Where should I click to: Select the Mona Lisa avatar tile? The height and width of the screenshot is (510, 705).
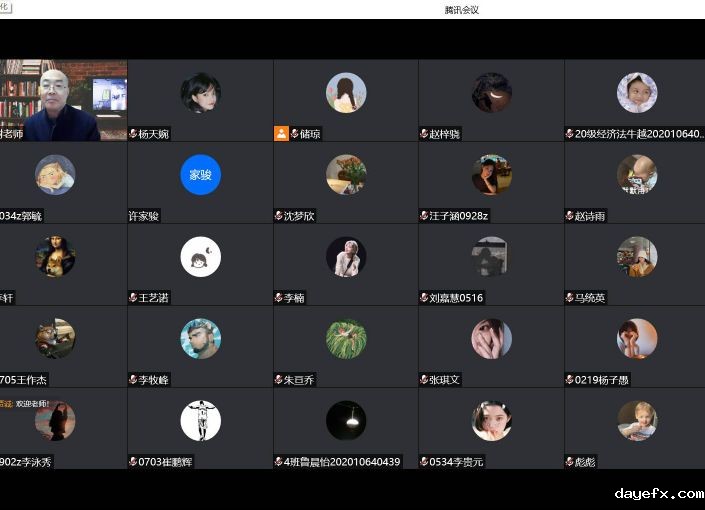click(55, 257)
